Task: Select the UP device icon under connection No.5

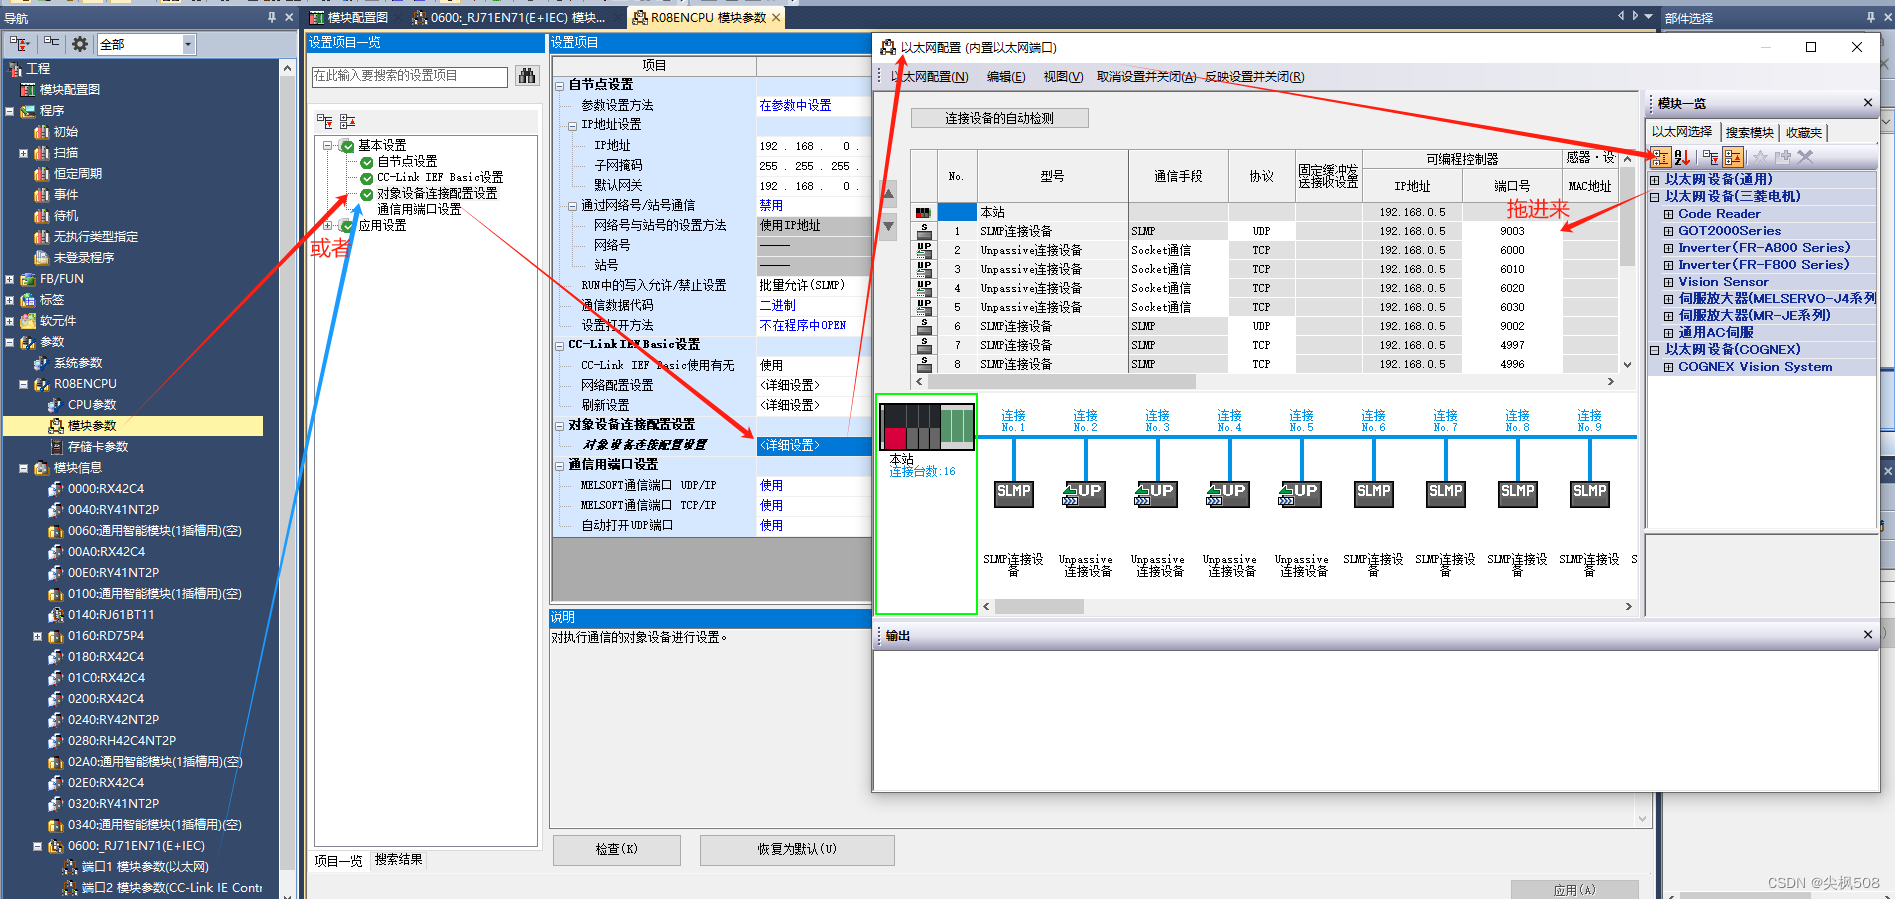Action: click(x=1301, y=493)
